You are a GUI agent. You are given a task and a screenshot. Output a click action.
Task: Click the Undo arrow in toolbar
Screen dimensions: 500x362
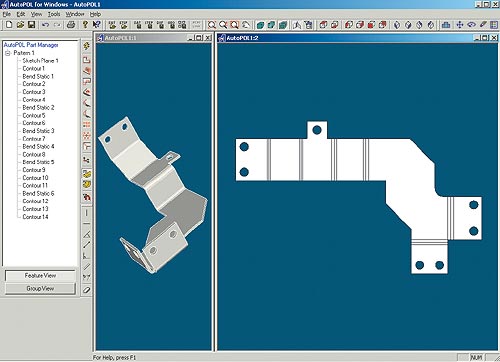click(x=46, y=25)
